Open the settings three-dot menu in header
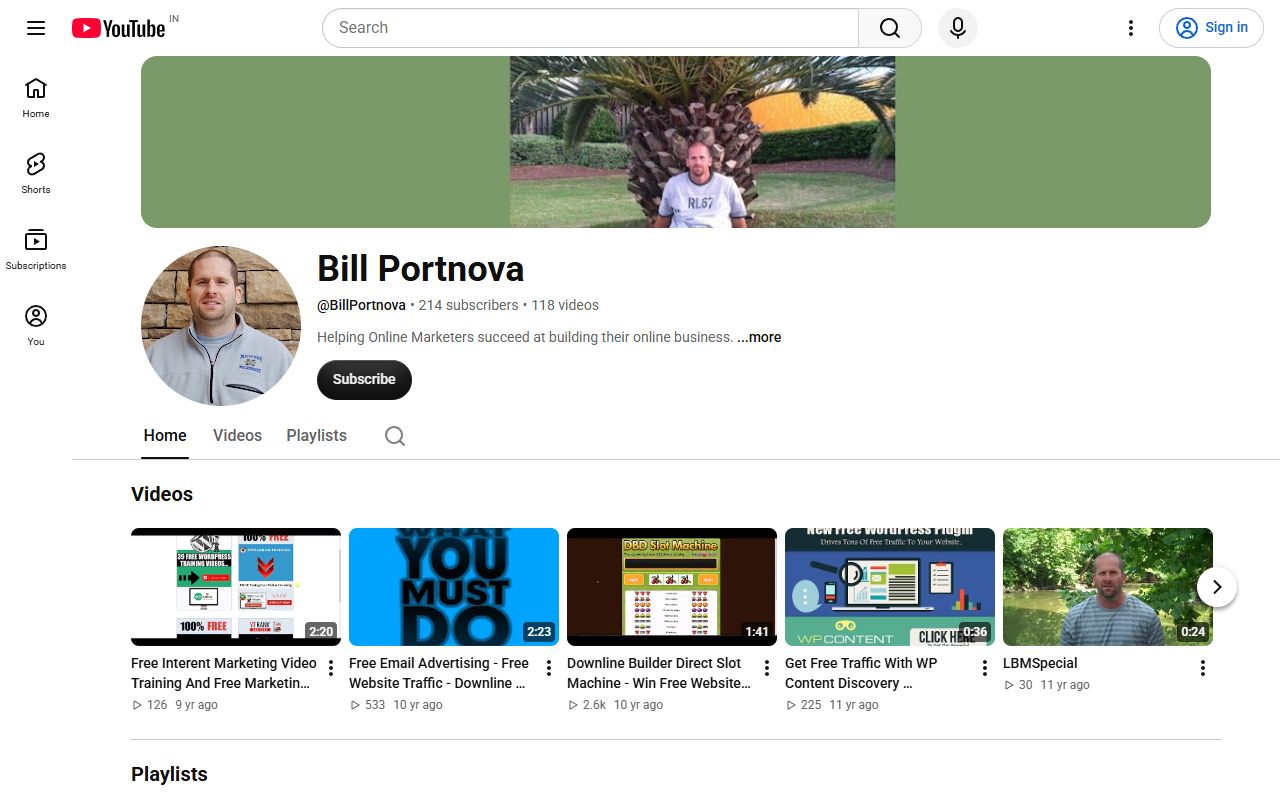The height and width of the screenshot is (800, 1280). [1131, 28]
